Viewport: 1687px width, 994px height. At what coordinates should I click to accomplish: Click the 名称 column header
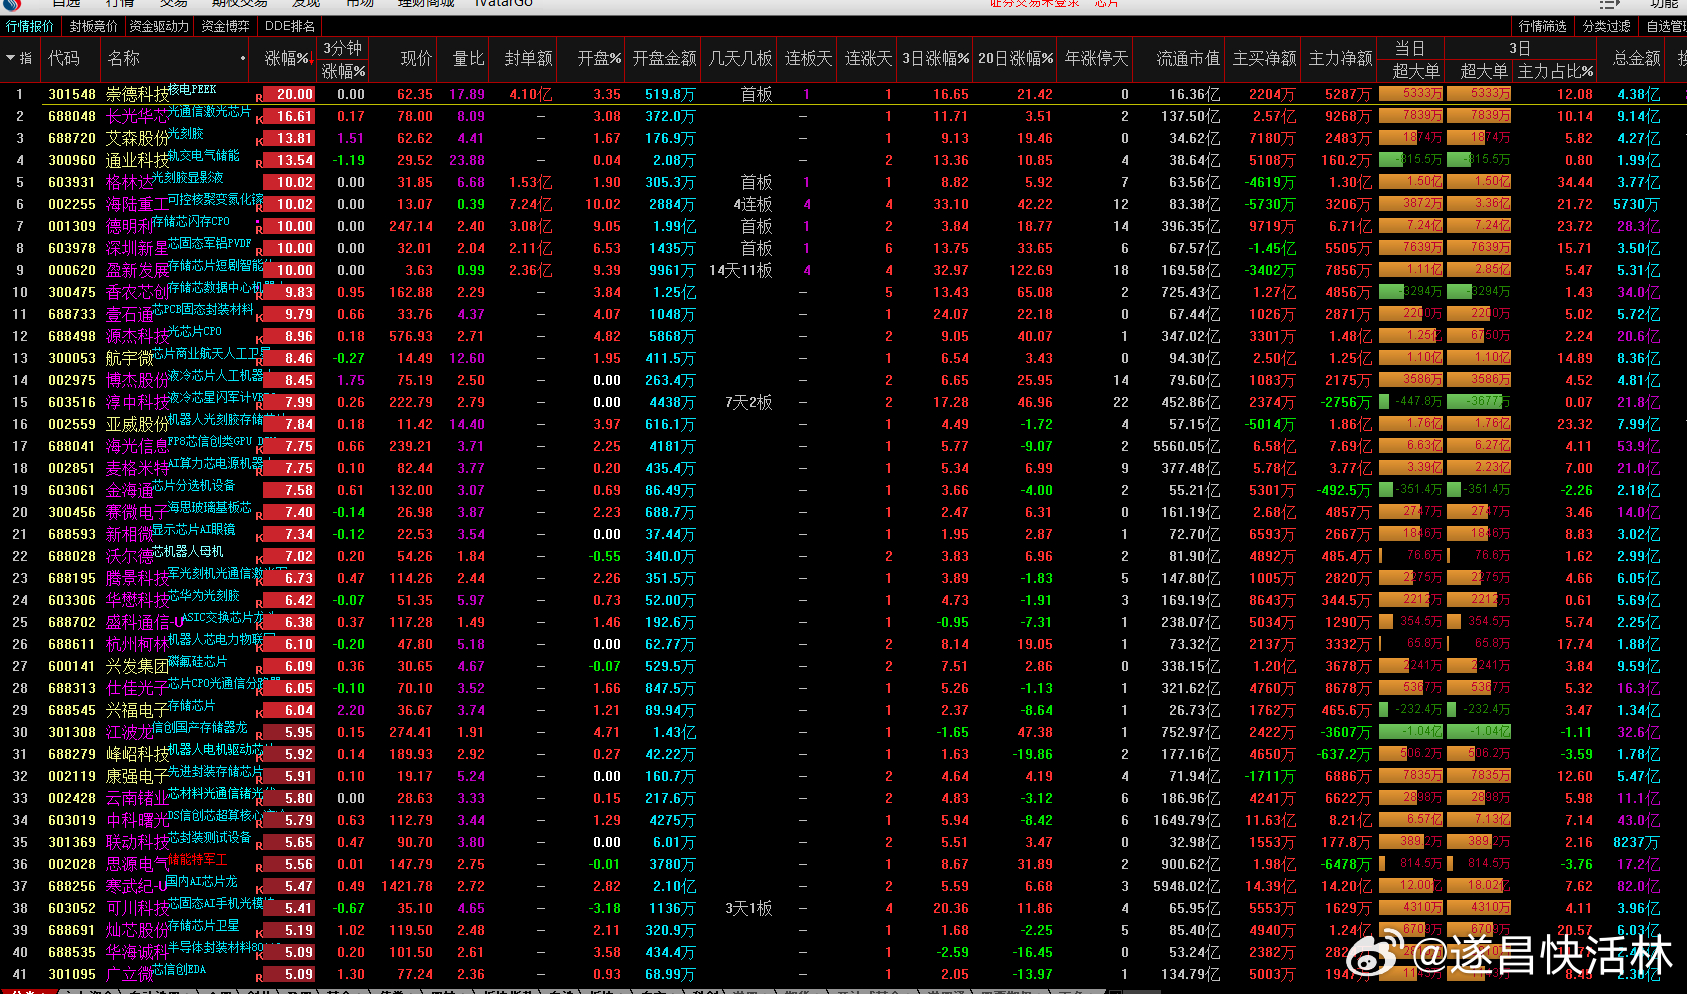coord(124,59)
